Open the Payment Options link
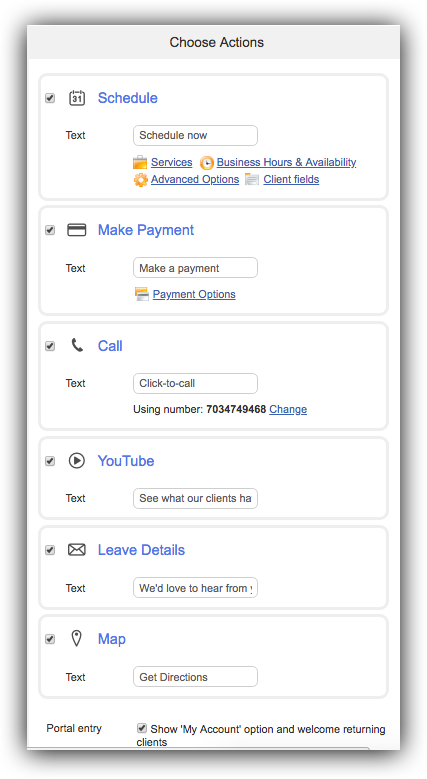Screen dimensions: 427x779 point(194,294)
